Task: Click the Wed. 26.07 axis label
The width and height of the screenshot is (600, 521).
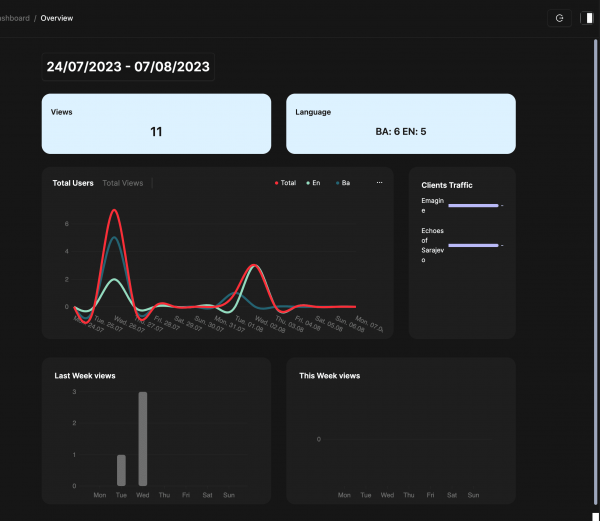Action: coord(129,324)
